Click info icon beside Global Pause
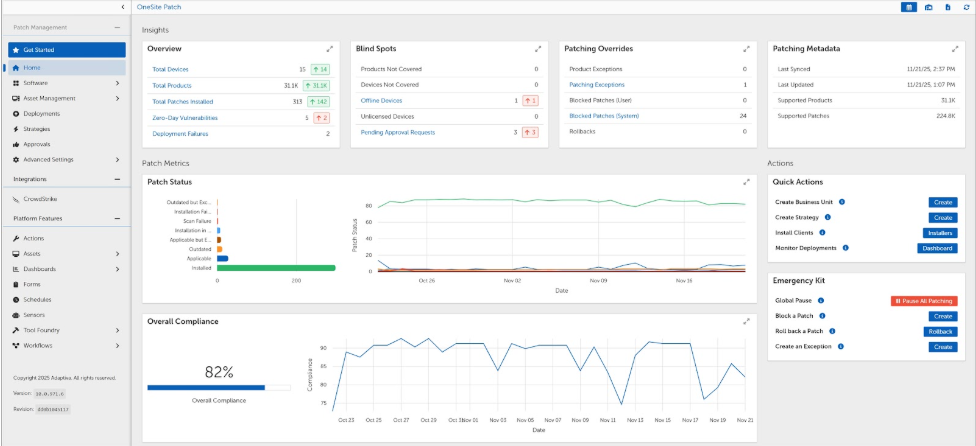 pos(821,300)
